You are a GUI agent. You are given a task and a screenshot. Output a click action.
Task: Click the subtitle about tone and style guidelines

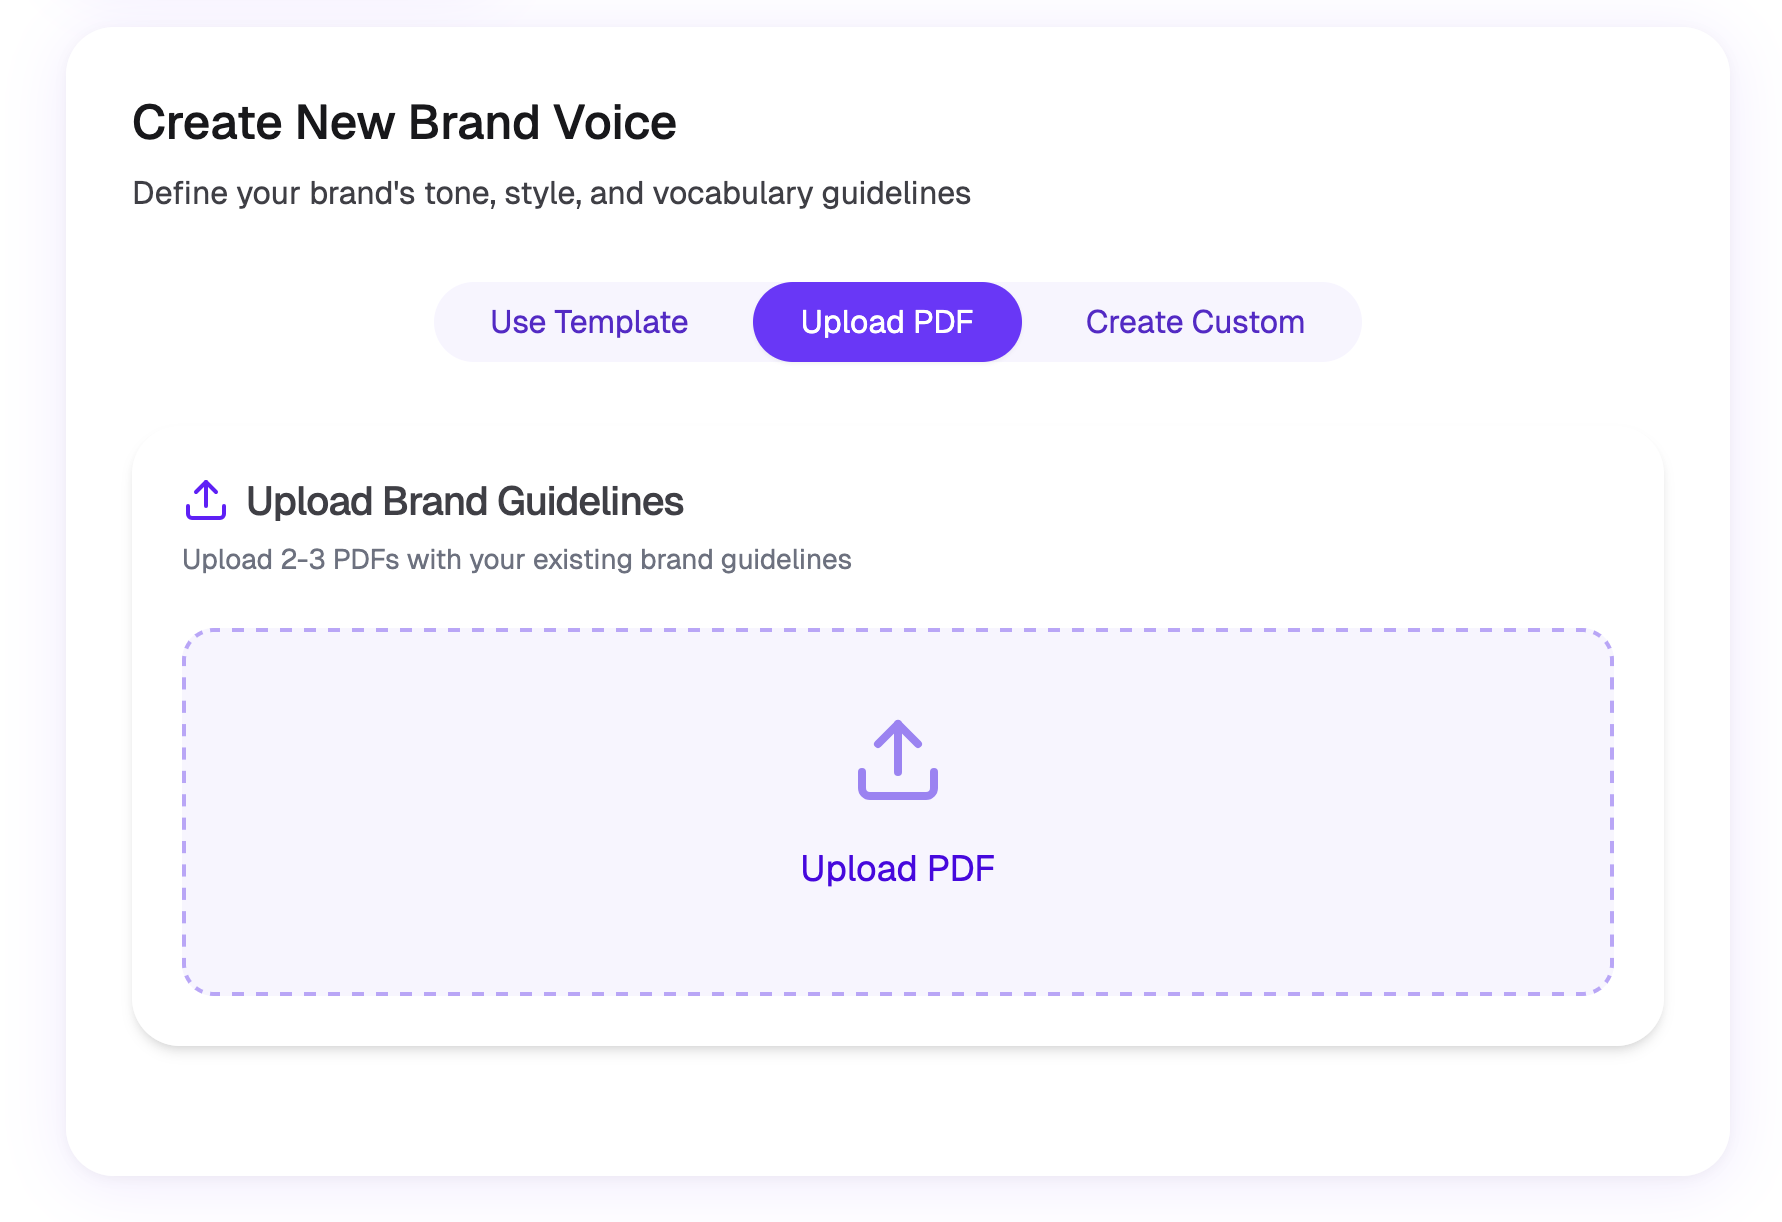(551, 192)
